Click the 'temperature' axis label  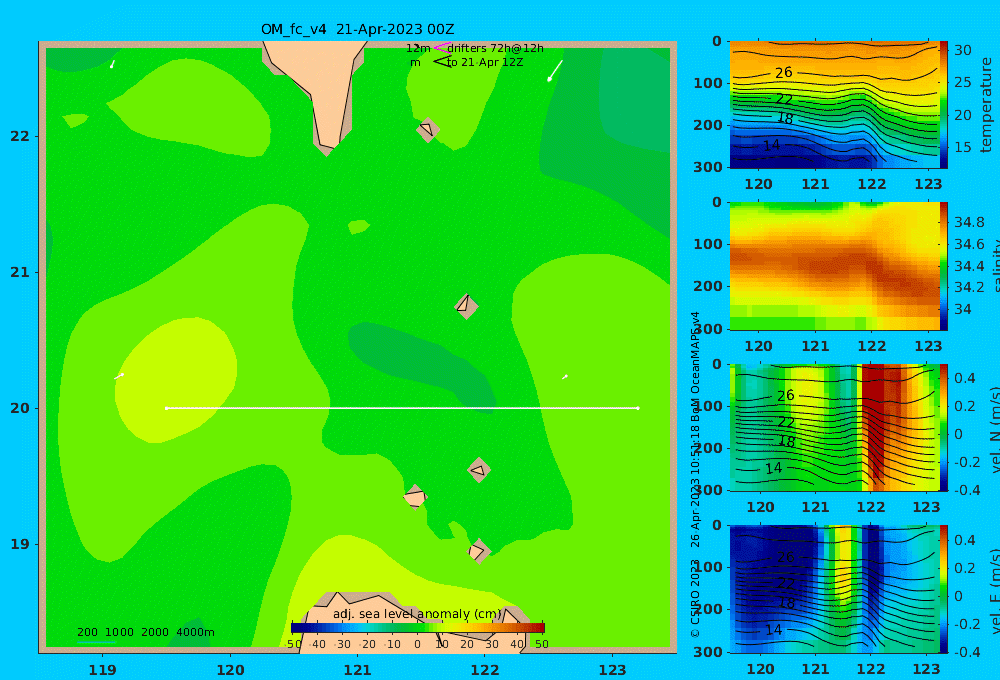(987, 105)
